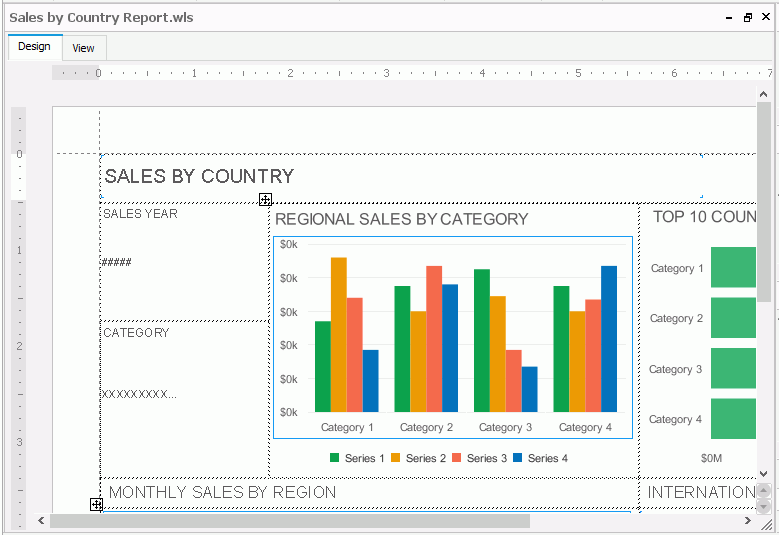Go to next page using round down button
Viewport: 779px width, 535px height.
pos(764,505)
